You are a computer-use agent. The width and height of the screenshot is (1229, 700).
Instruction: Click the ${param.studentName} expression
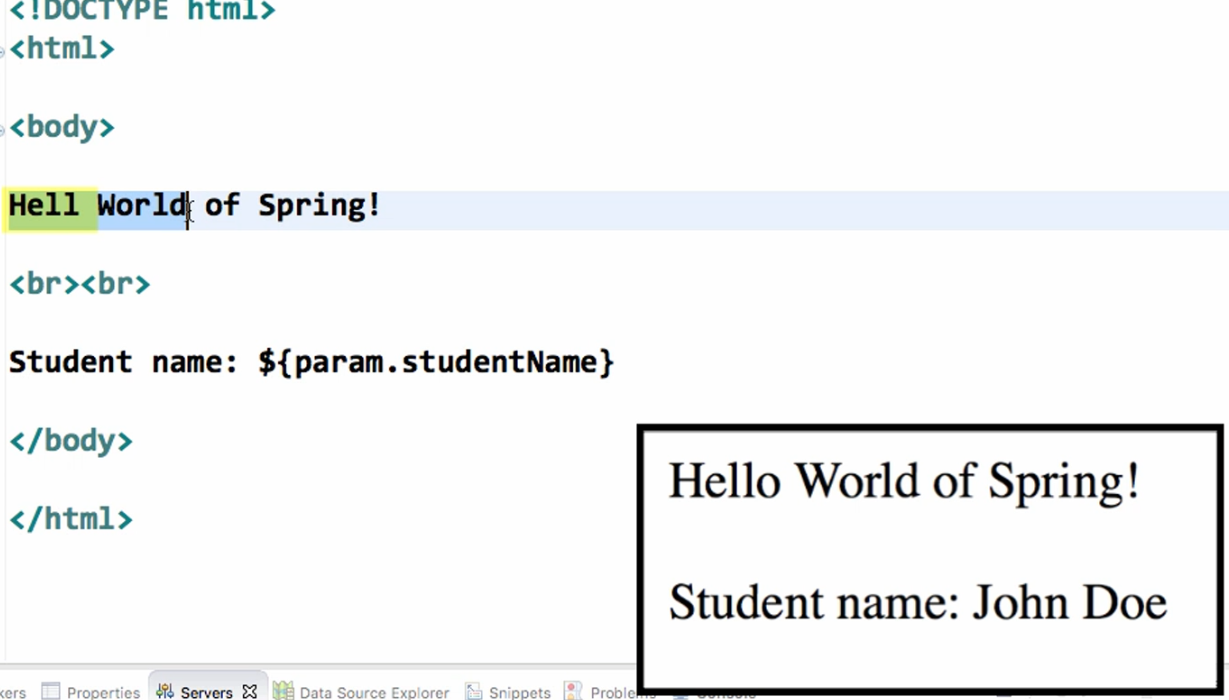pyautogui.click(x=436, y=362)
